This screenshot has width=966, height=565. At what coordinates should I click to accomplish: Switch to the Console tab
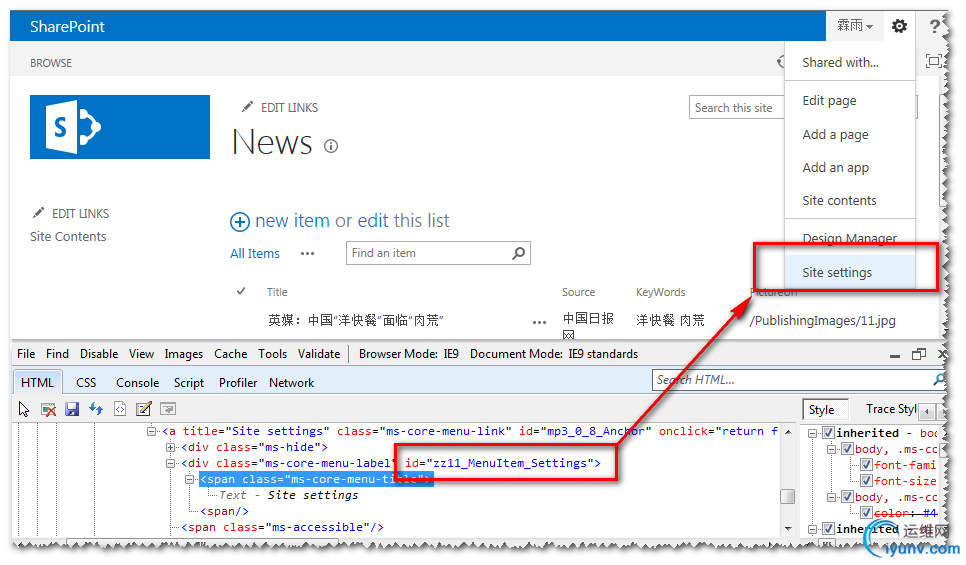(x=137, y=383)
